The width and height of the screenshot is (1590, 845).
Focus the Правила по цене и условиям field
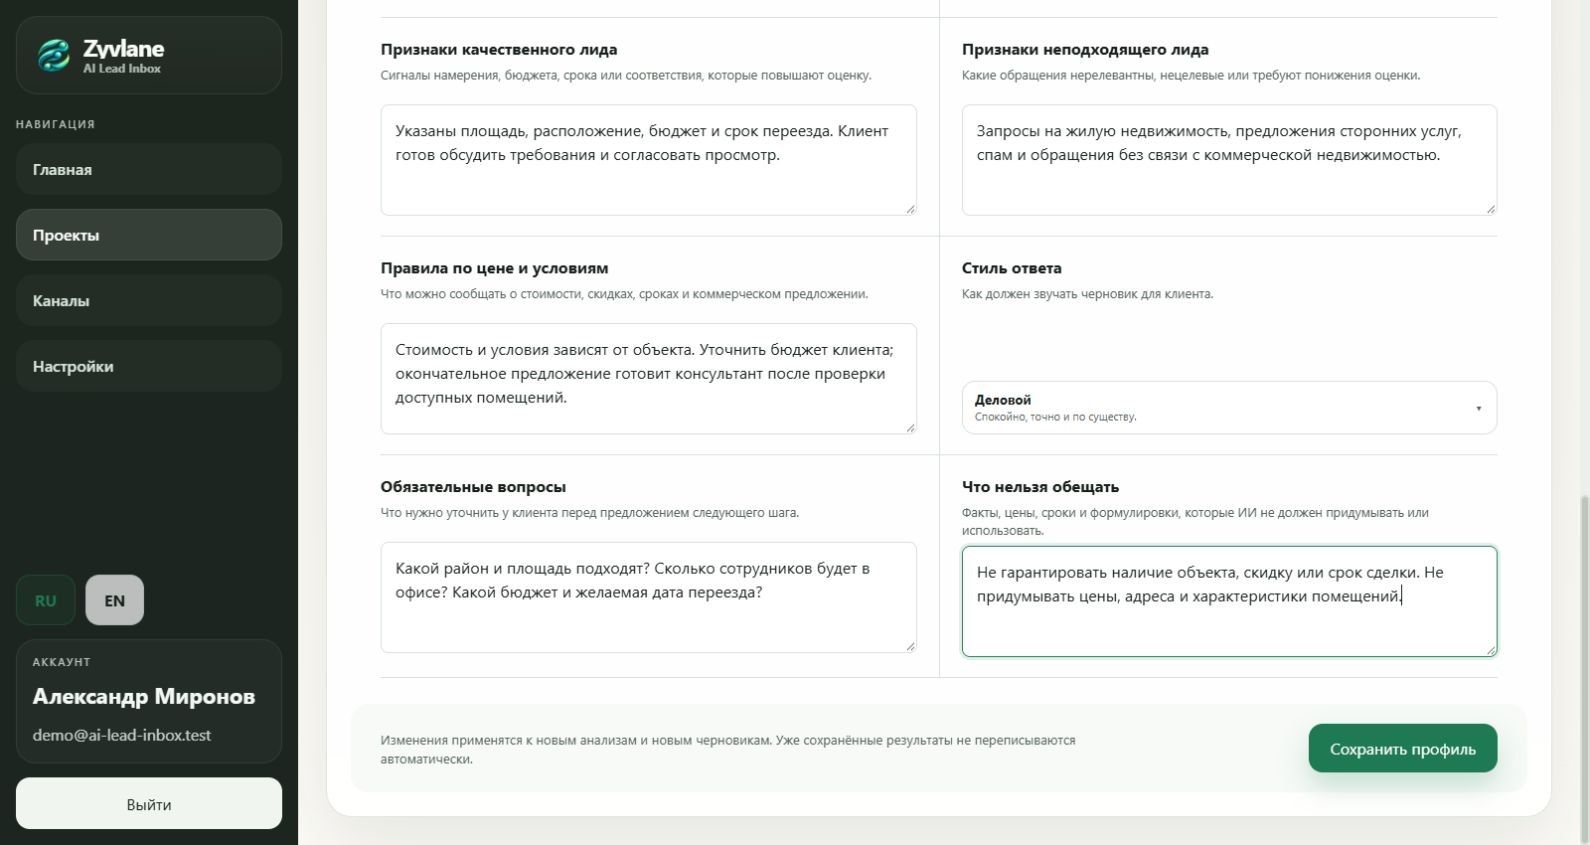point(648,378)
